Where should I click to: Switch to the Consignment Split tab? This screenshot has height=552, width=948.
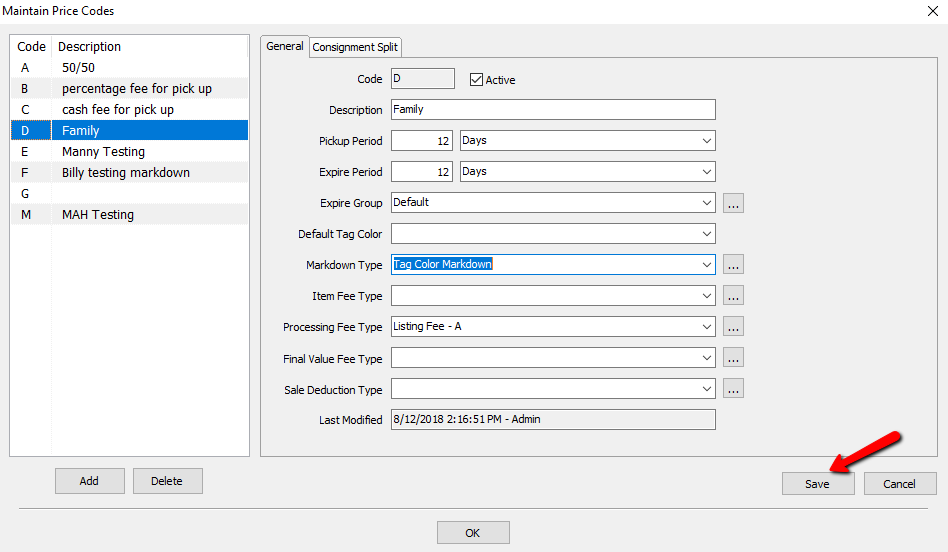355,47
